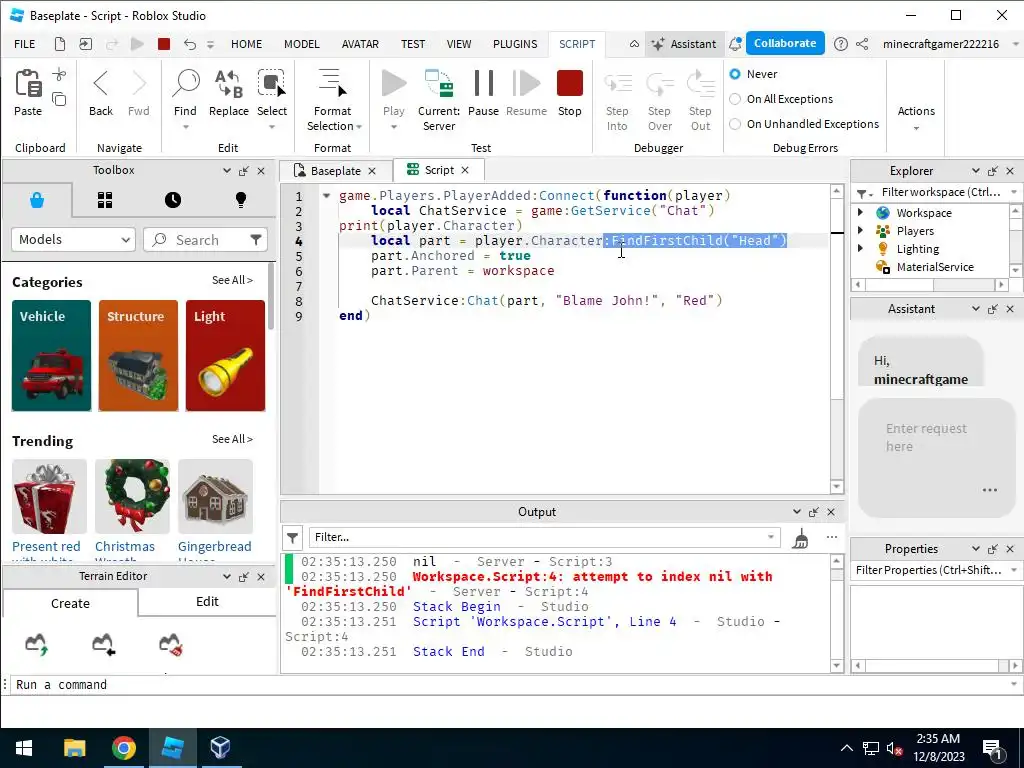Clear output with the broom icon

click(x=801, y=538)
